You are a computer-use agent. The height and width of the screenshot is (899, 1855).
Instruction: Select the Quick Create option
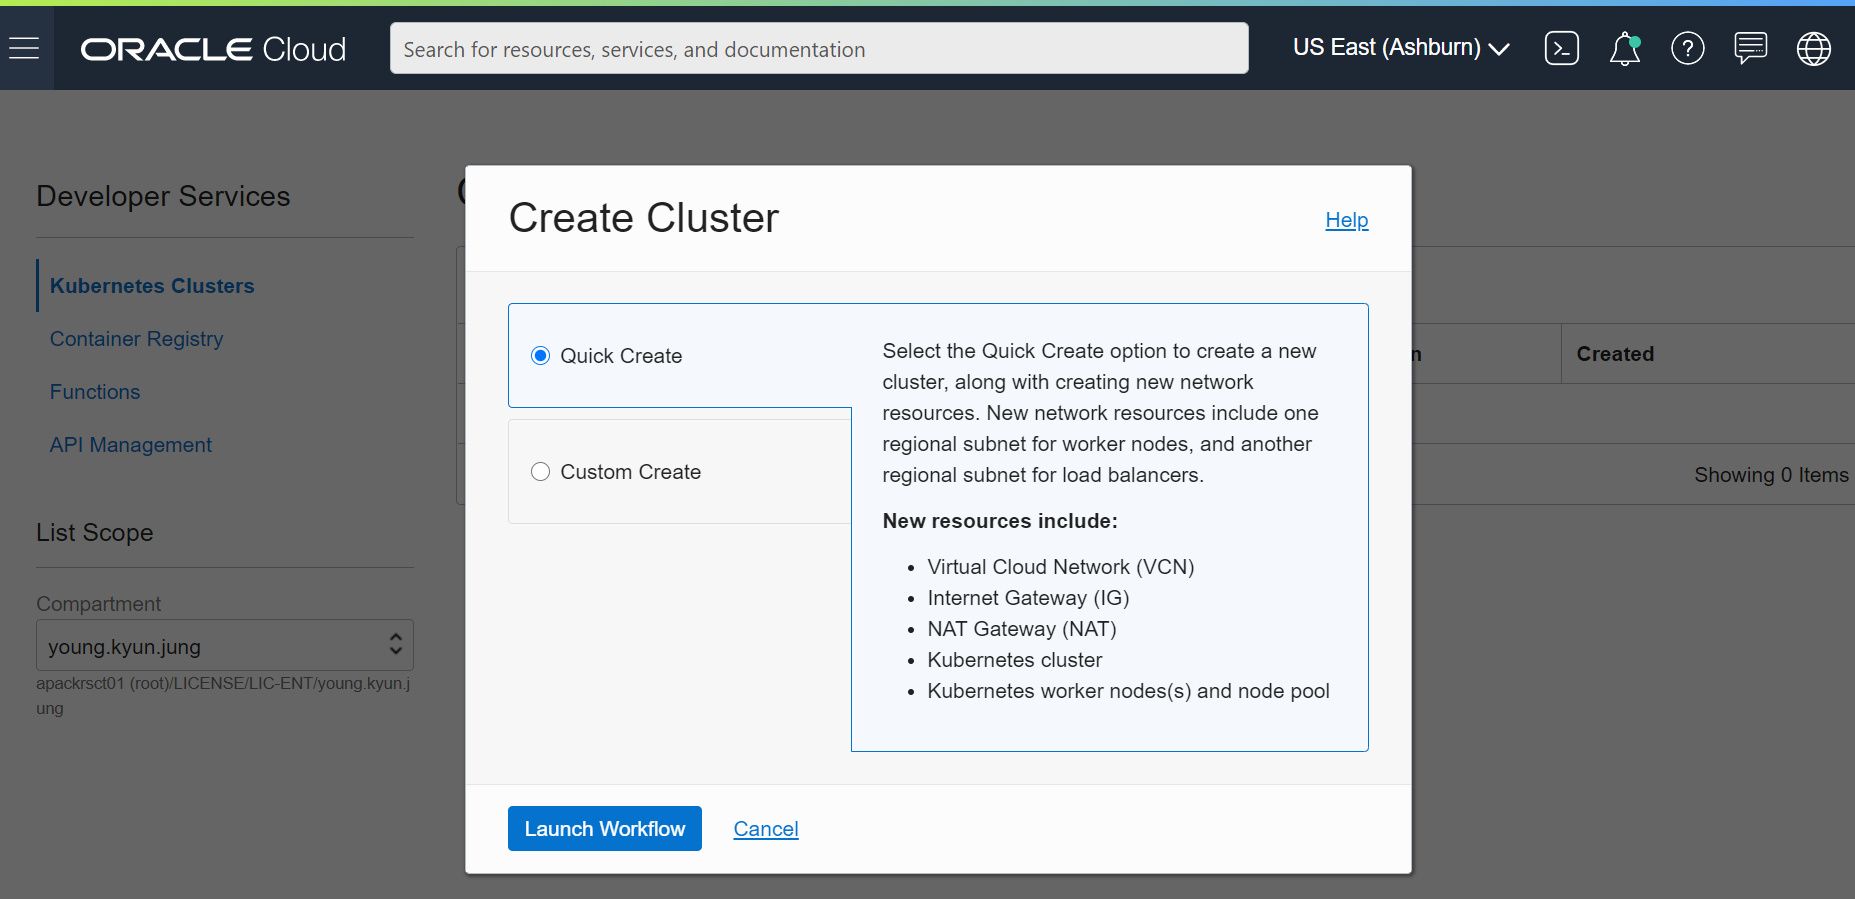tap(540, 356)
